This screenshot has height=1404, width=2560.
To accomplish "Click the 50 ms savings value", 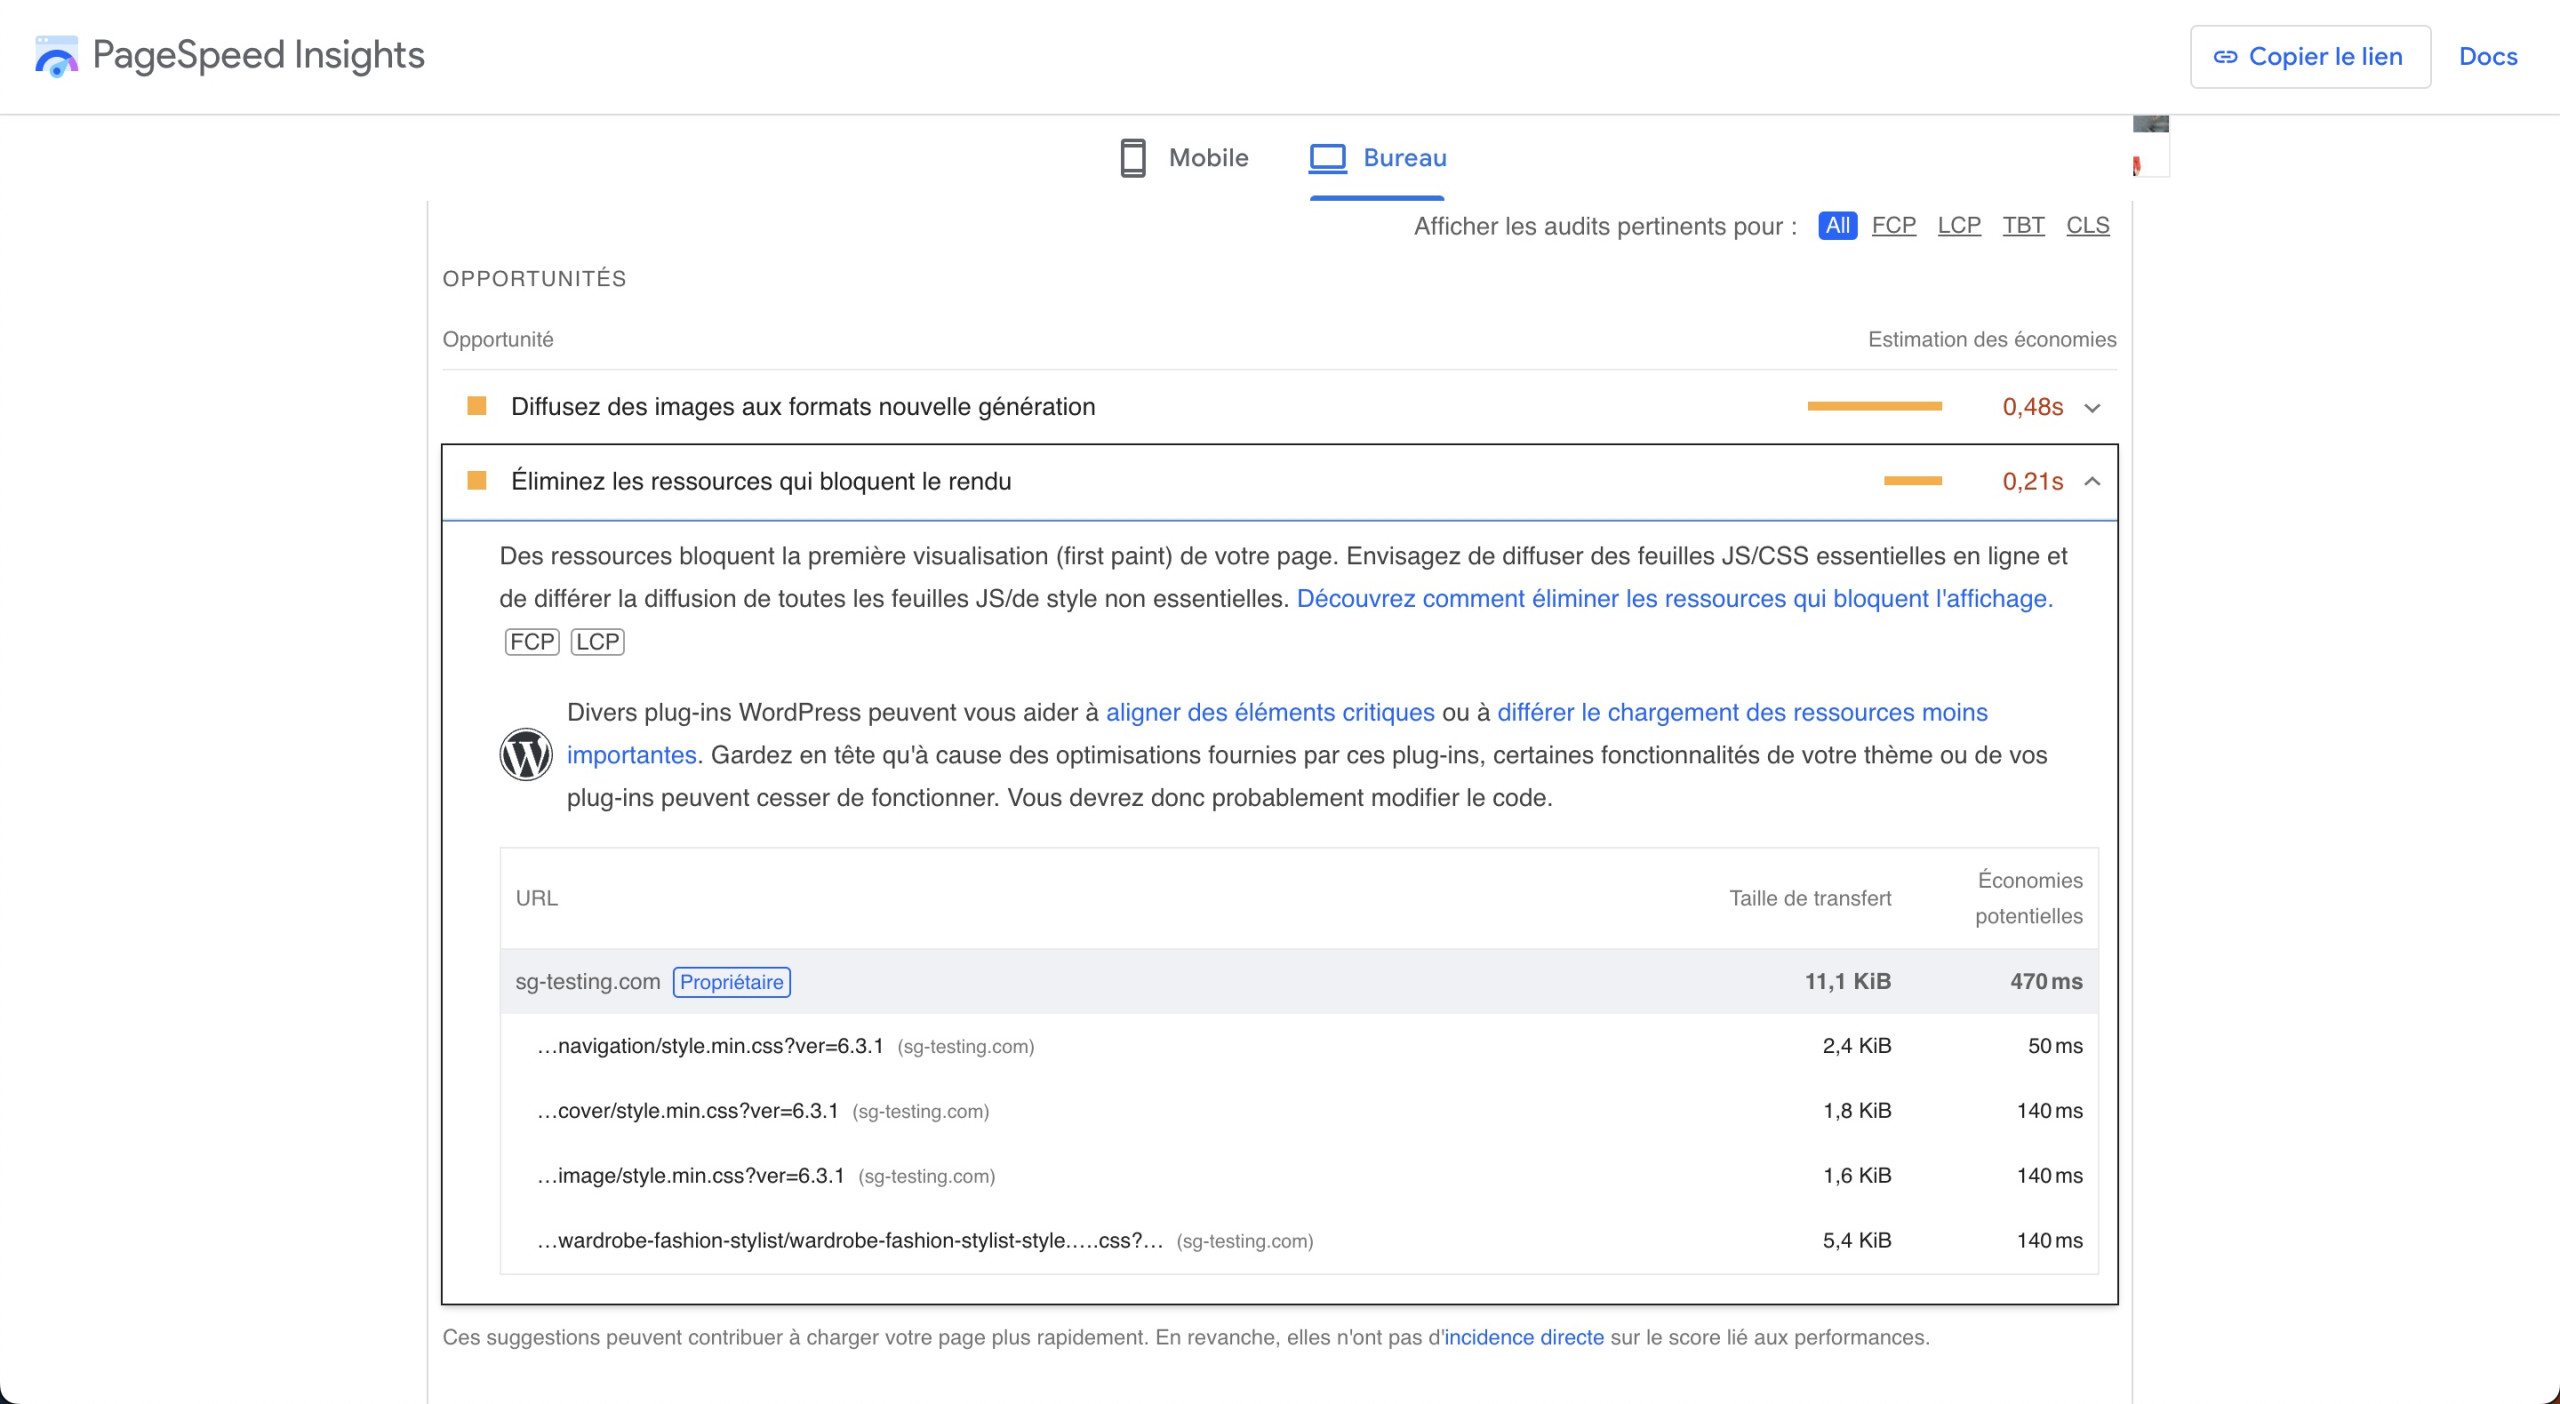I will [x=2055, y=1046].
